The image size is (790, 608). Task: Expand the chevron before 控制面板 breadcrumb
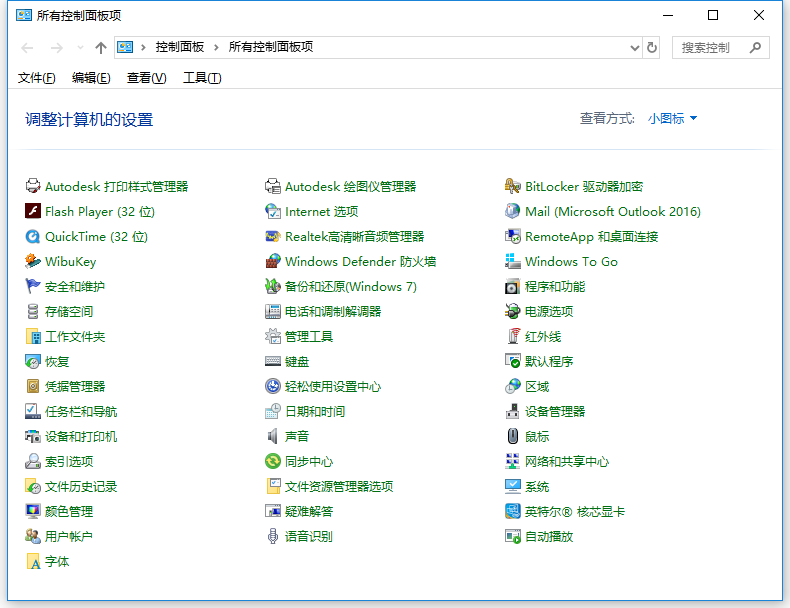143,48
